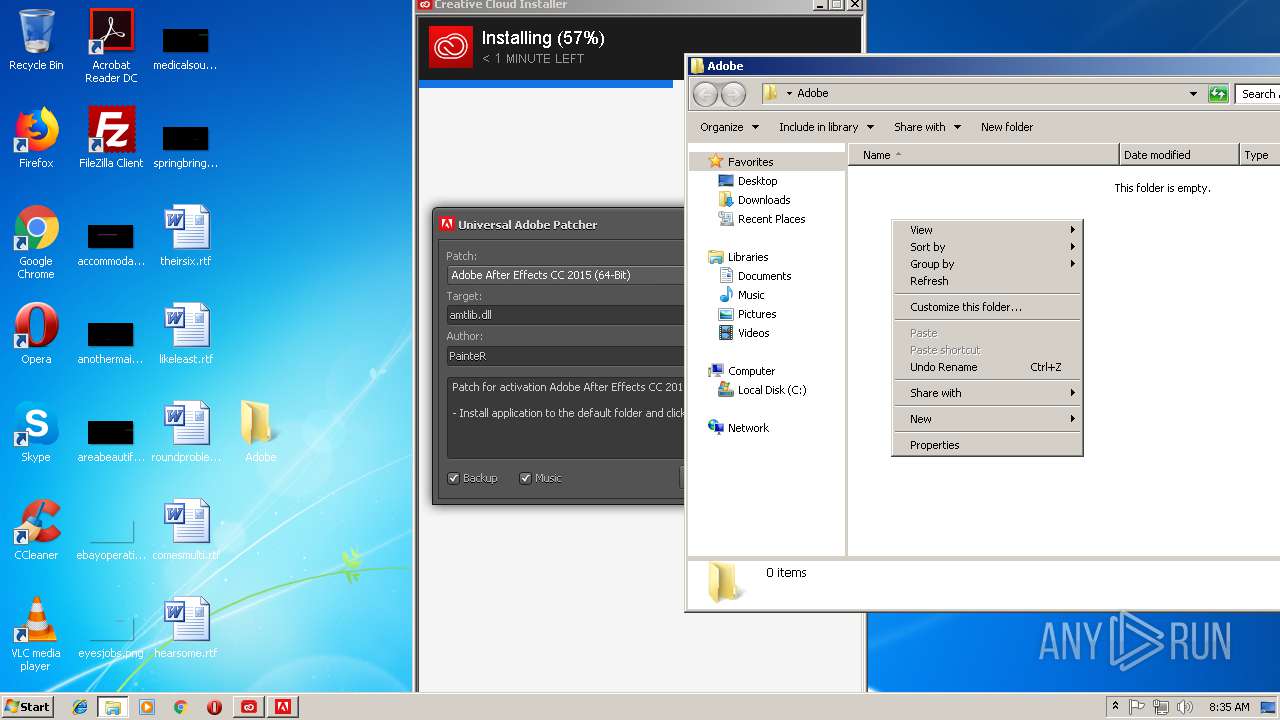Launch Firefox from the desktop
1280x720 pixels.
pyautogui.click(x=36, y=138)
